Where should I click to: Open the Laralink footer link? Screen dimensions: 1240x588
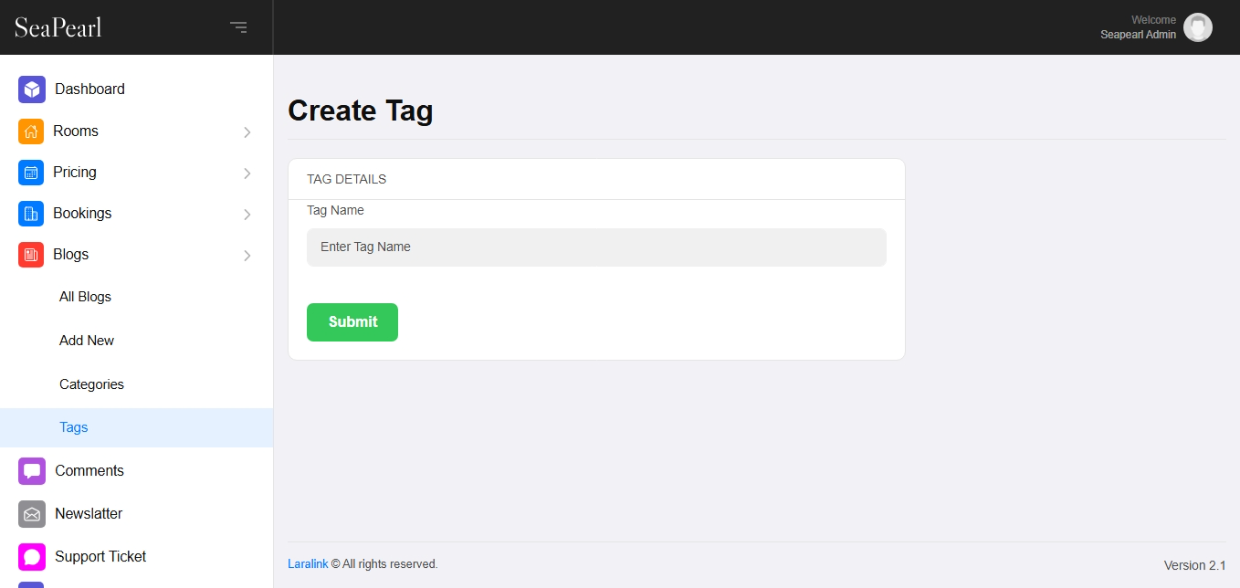tap(307, 564)
